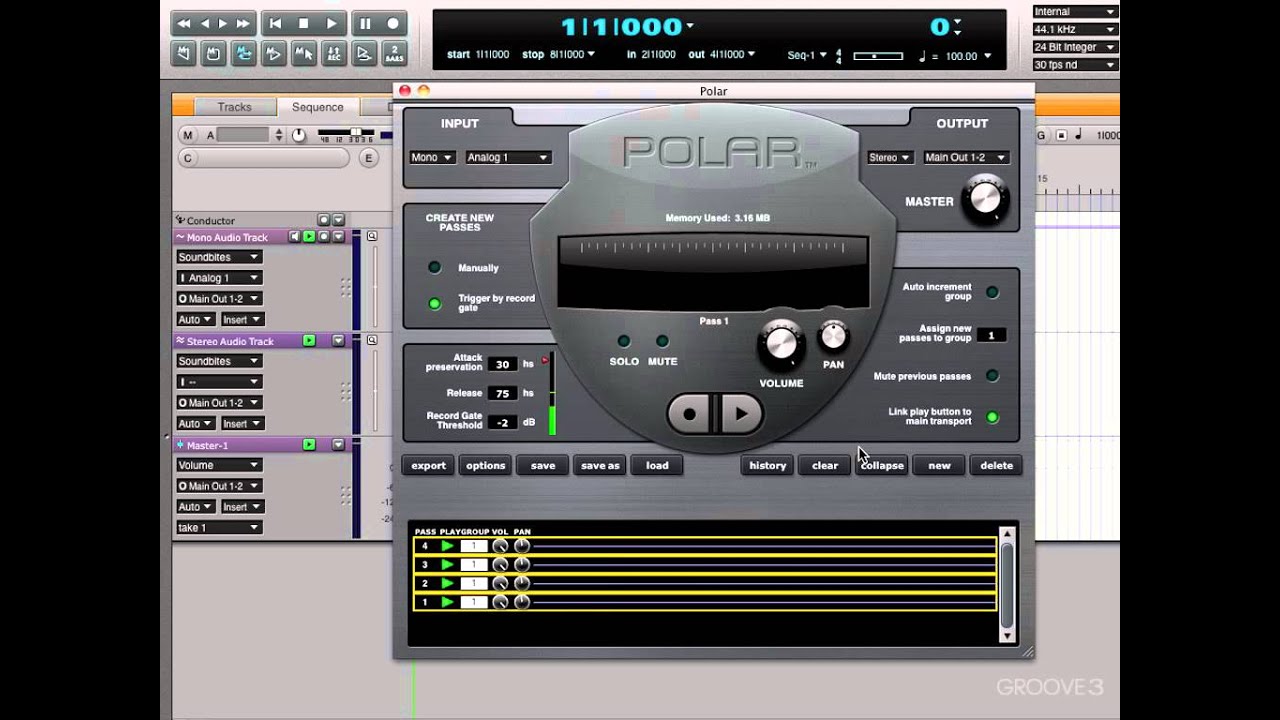Click Assign new passes to group field
Image resolution: width=1280 pixels, height=720 pixels.
(x=991, y=335)
